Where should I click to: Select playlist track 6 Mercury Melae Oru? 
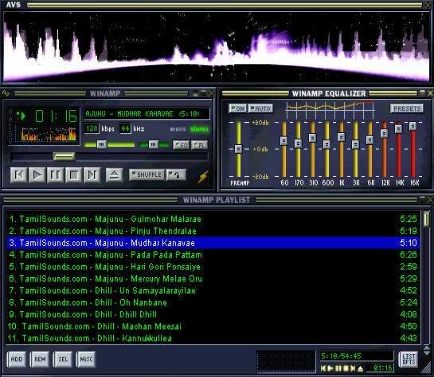pos(213,279)
